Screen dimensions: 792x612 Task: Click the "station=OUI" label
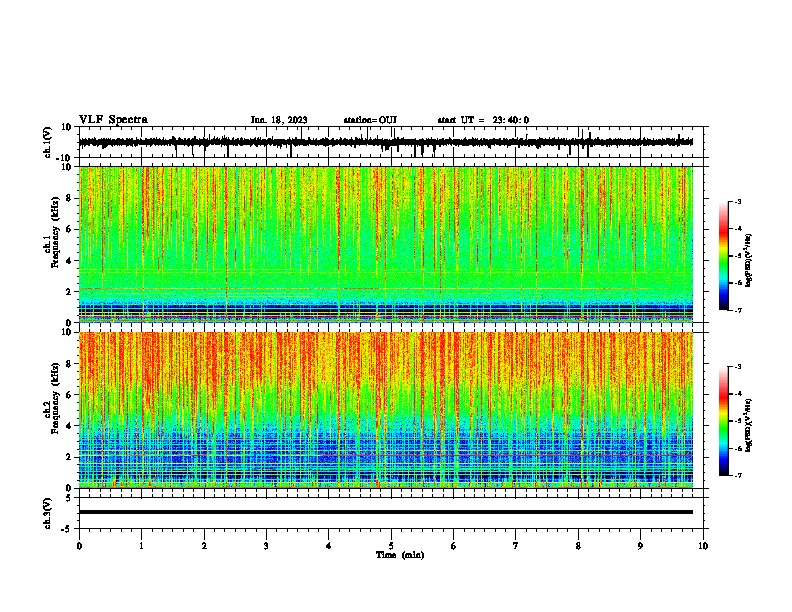[370, 120]
